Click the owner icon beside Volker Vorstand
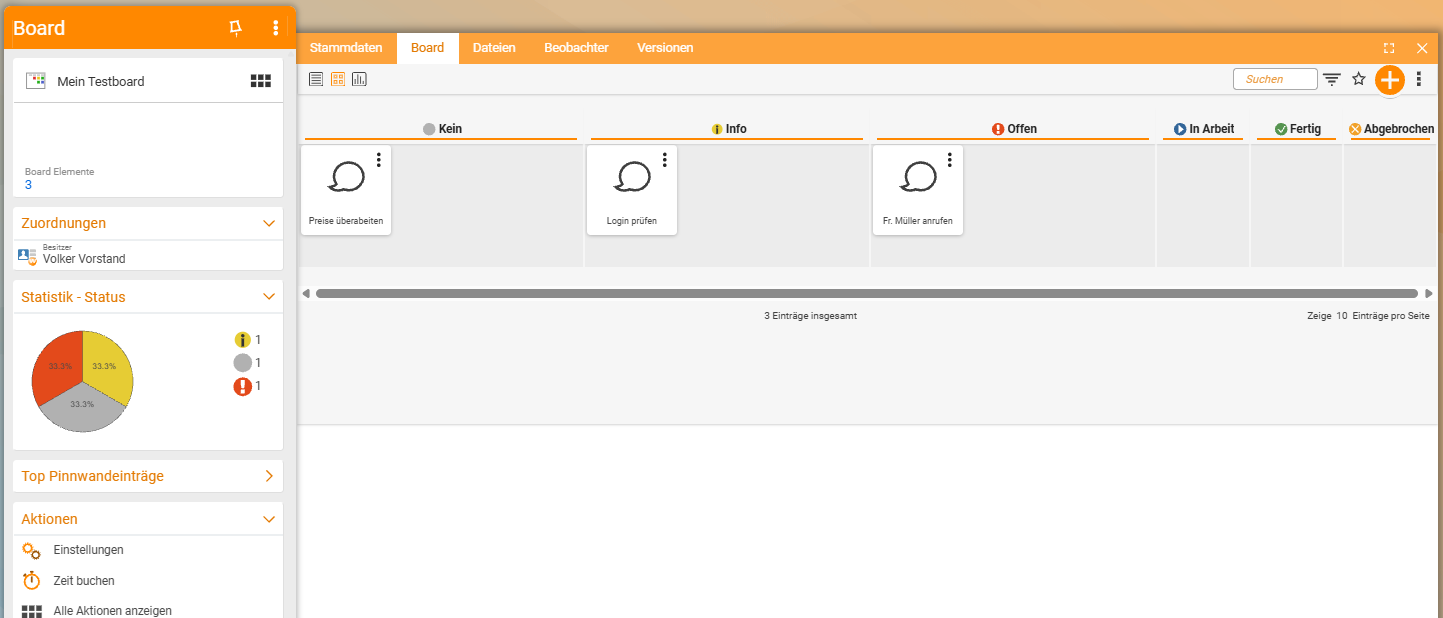Image resolution: width=1443 pixels, height=618 pixels. (x=28, y=256)
